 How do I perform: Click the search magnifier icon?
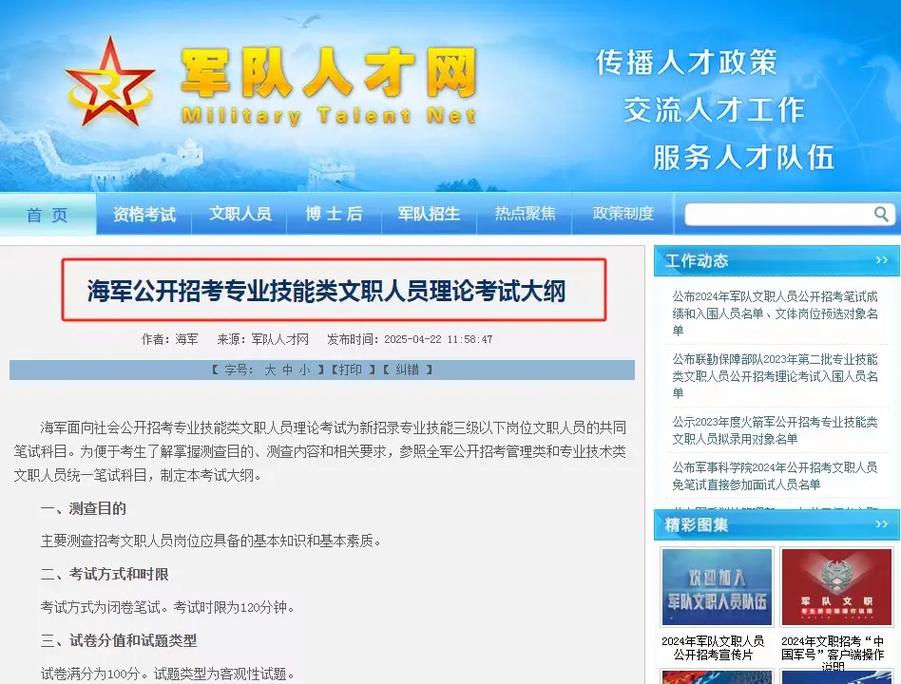(x=881, y=214)
